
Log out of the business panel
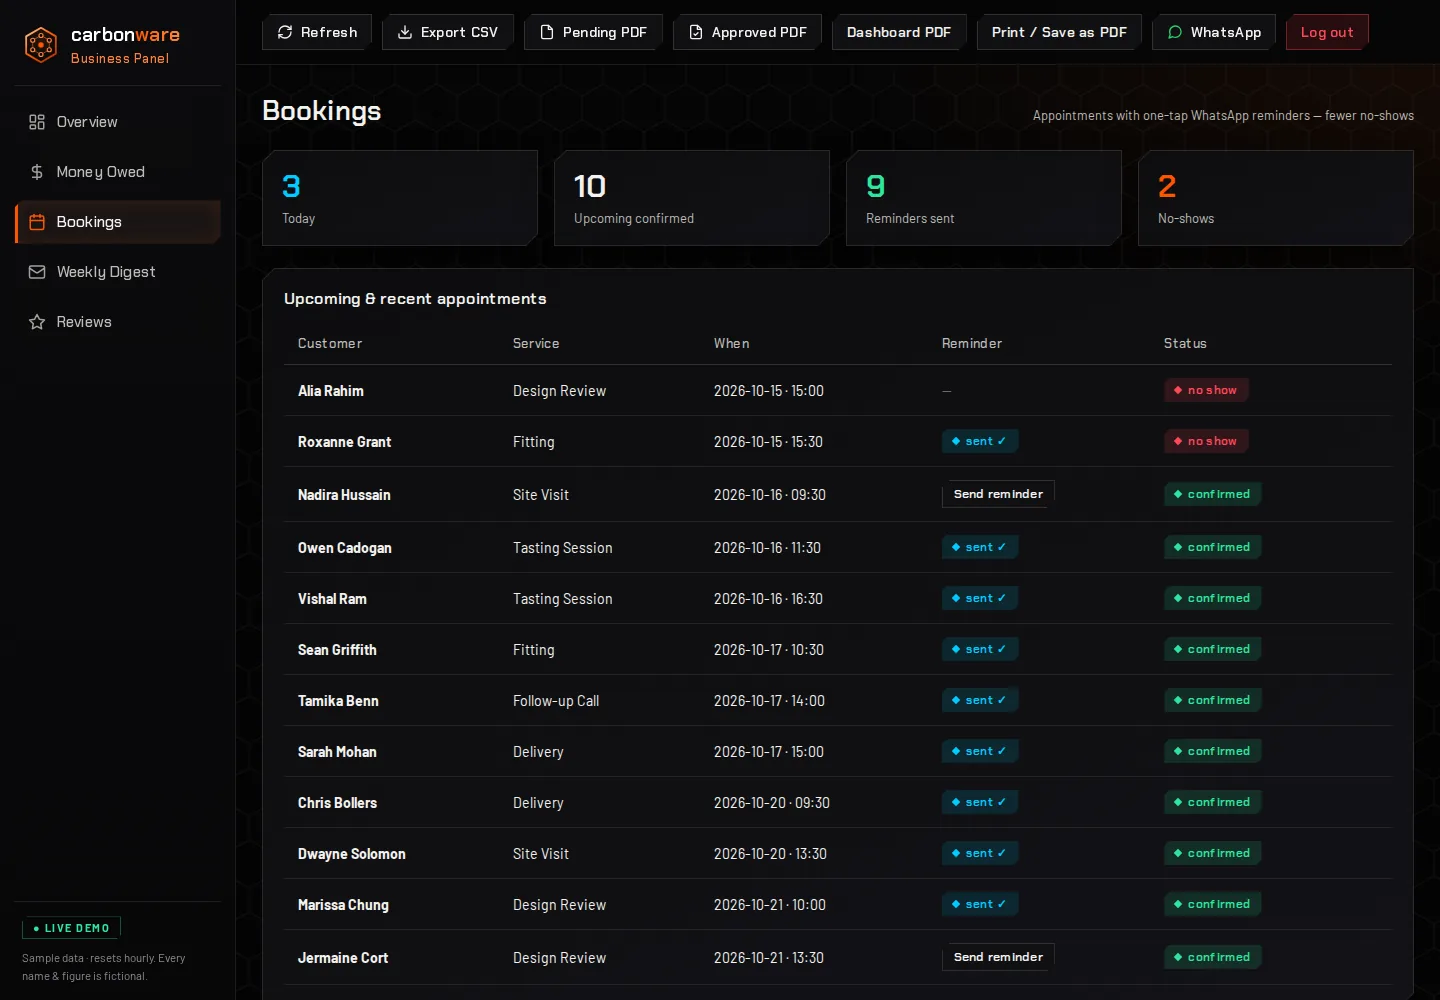tap(1327, 32)
